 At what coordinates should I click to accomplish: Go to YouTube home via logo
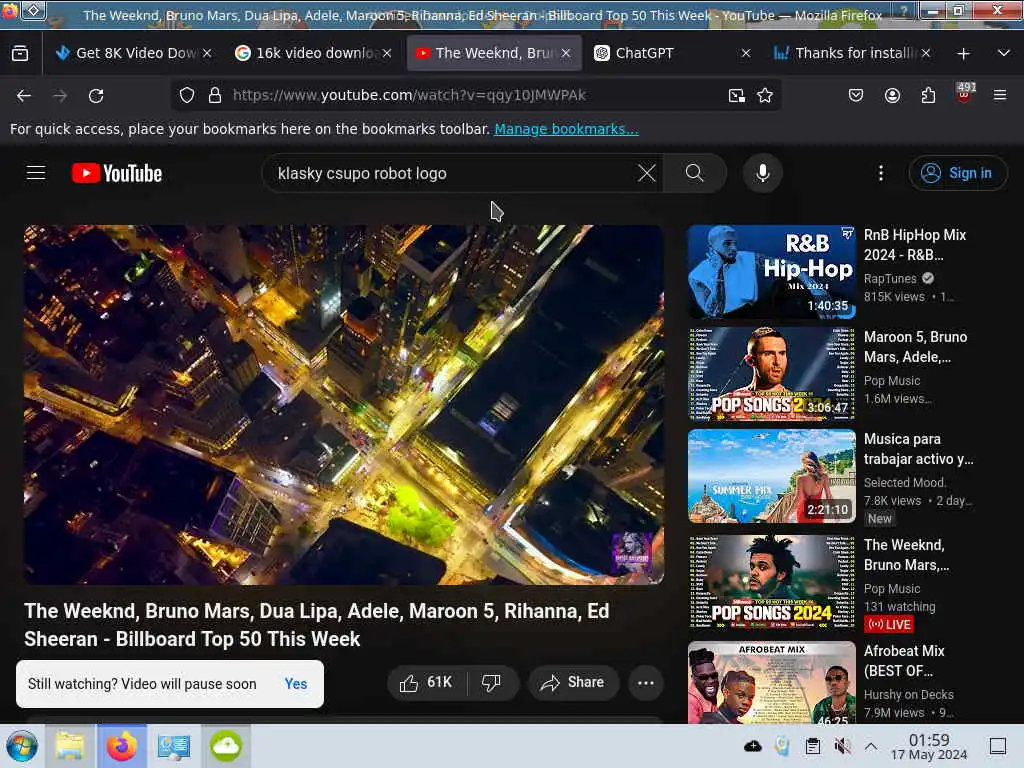point(117,173)
